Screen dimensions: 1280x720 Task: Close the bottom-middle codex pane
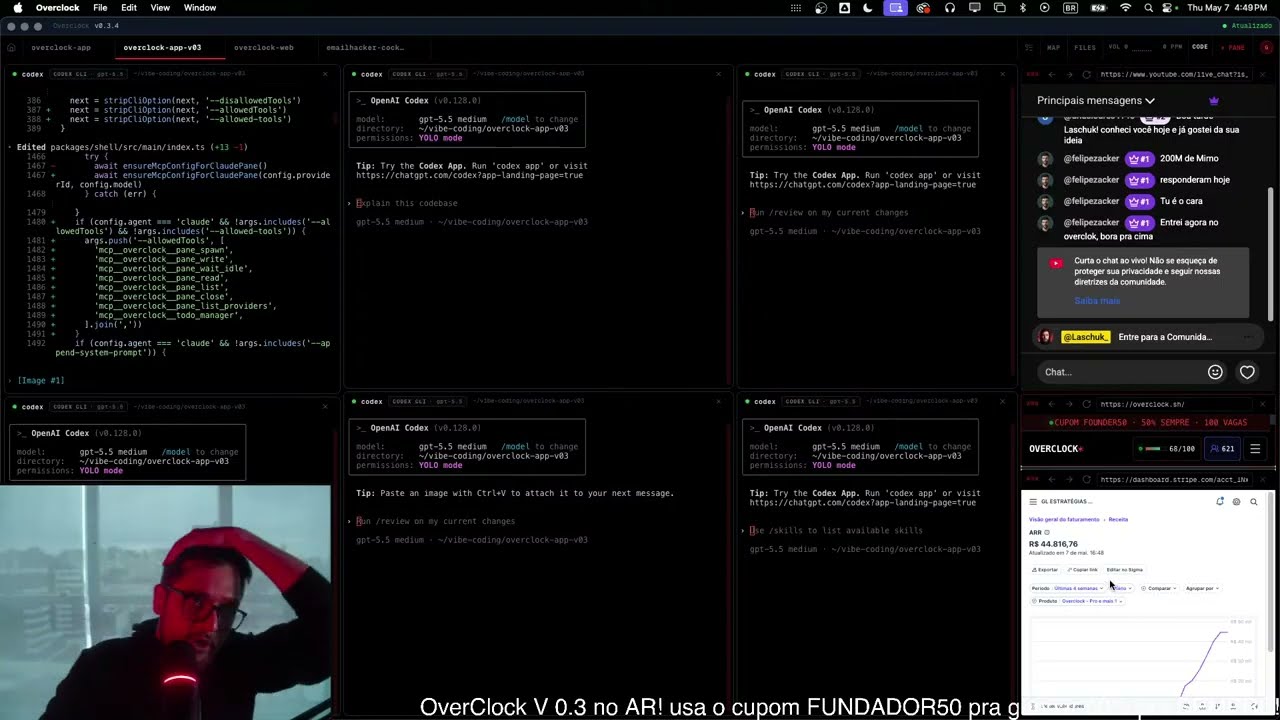pos(718,401)
